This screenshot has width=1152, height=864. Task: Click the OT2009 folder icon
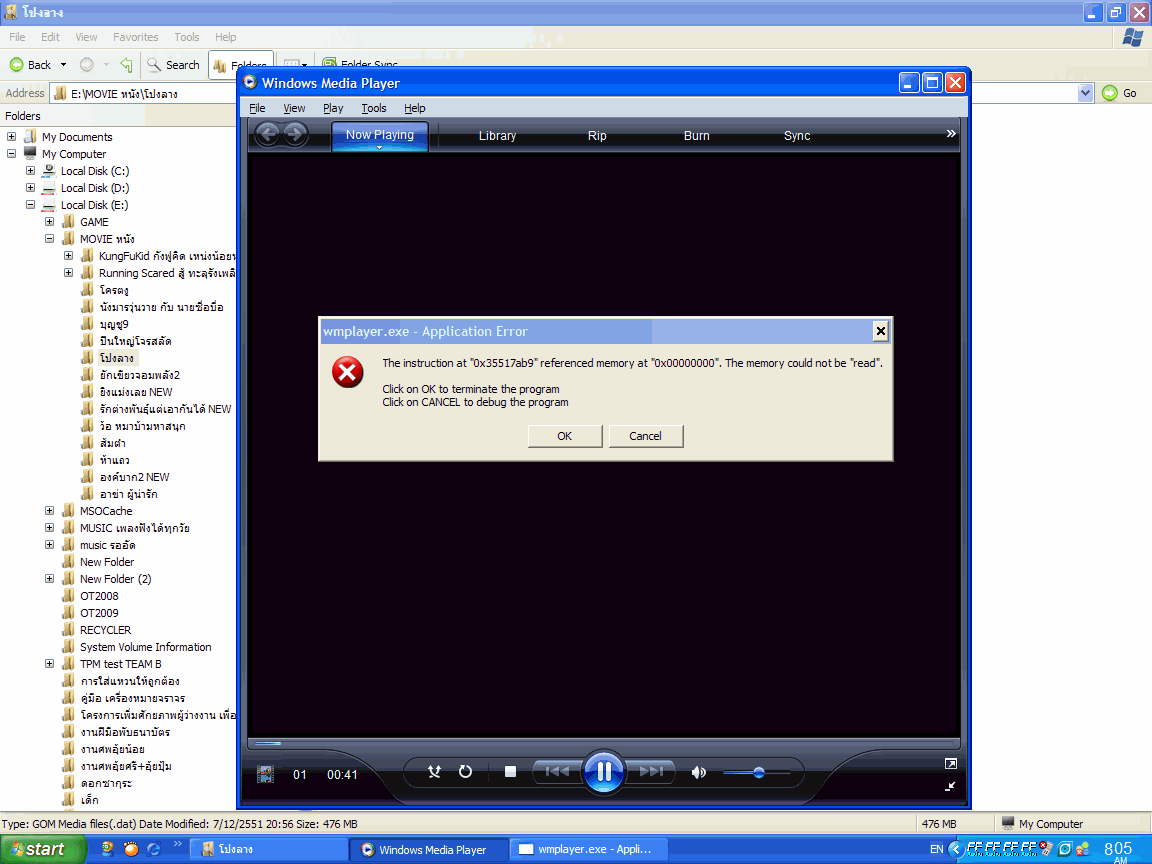point(68,613)
